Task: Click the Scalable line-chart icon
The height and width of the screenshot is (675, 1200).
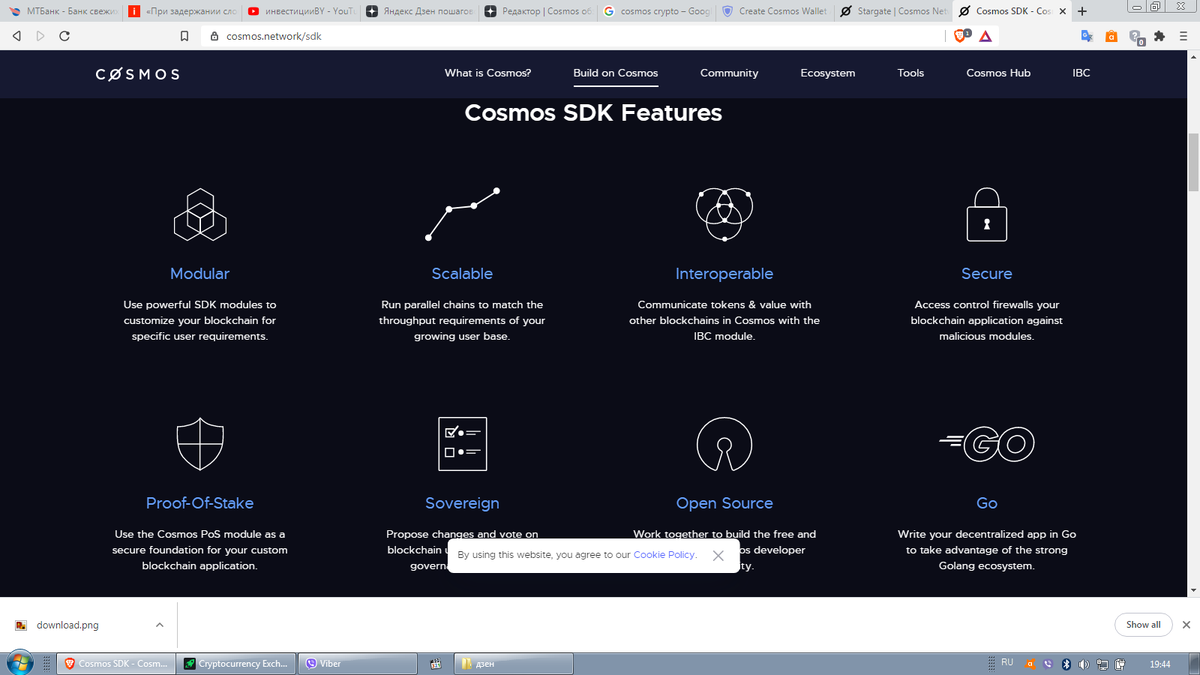Action: (462, 214)
